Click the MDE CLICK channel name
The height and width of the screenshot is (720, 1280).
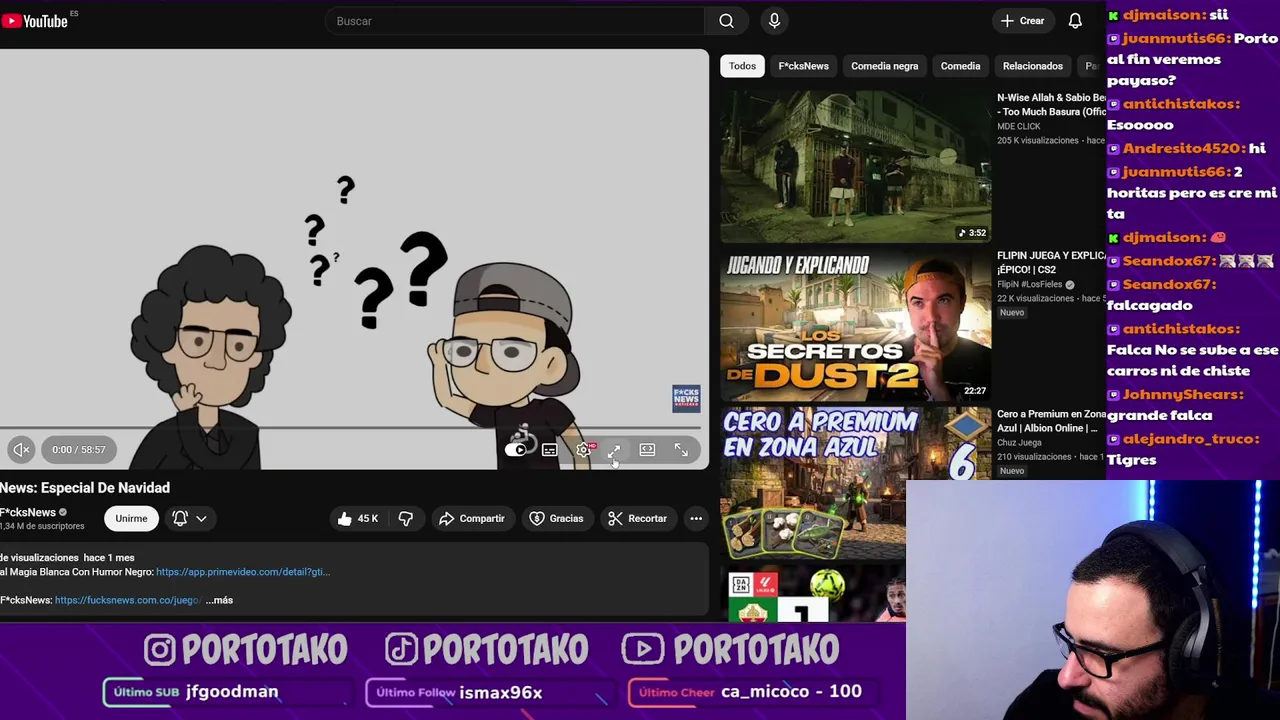click(x=1019, y=127)
